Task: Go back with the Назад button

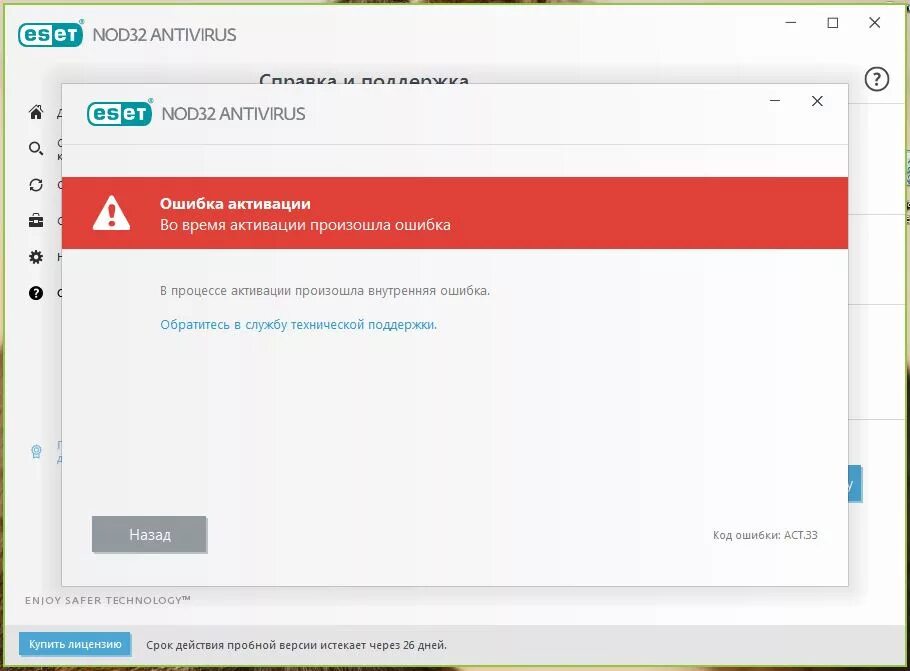Action: pyautogui.click(x=149, y=534)
